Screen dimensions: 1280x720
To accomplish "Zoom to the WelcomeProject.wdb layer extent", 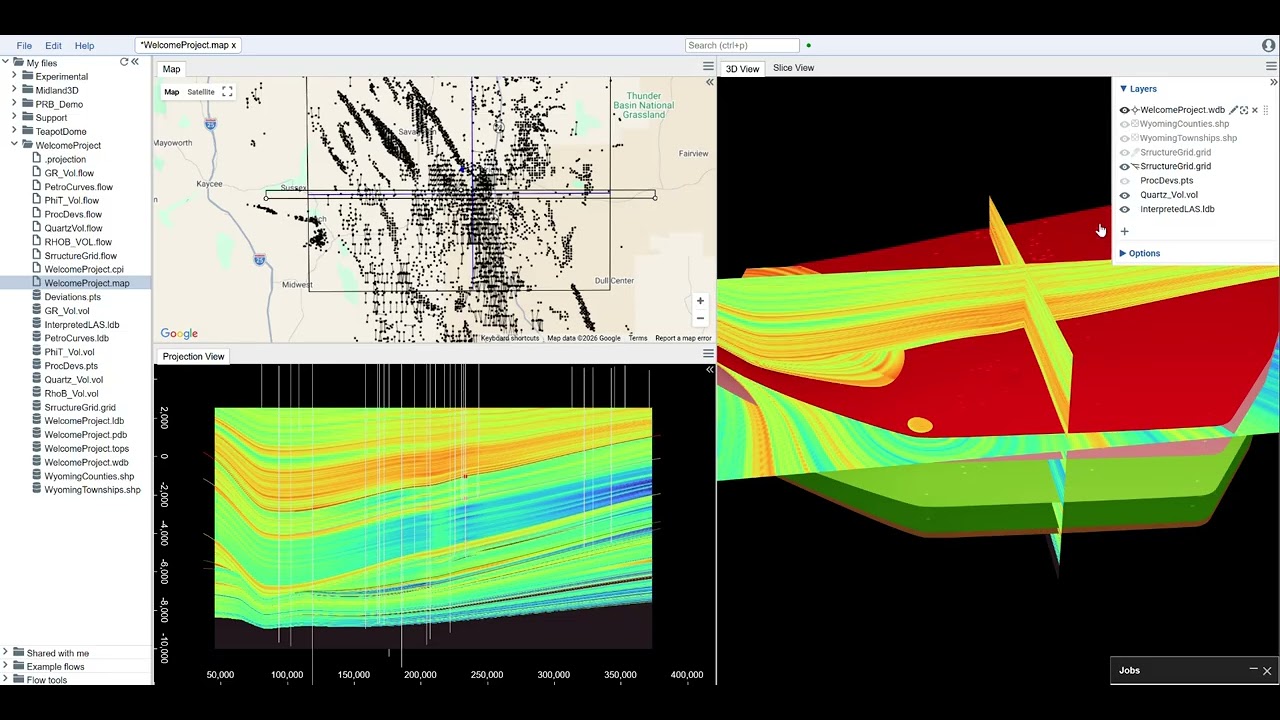I will coord(1244,110).
